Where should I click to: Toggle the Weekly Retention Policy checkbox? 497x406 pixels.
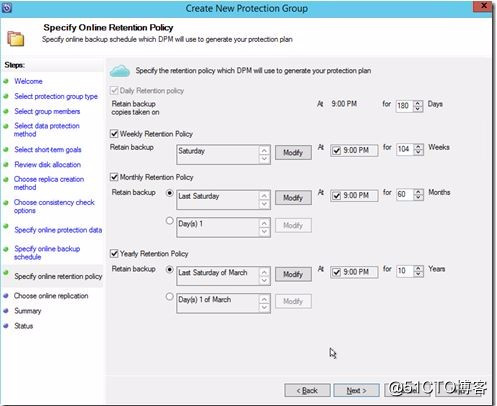pos(114,134)
